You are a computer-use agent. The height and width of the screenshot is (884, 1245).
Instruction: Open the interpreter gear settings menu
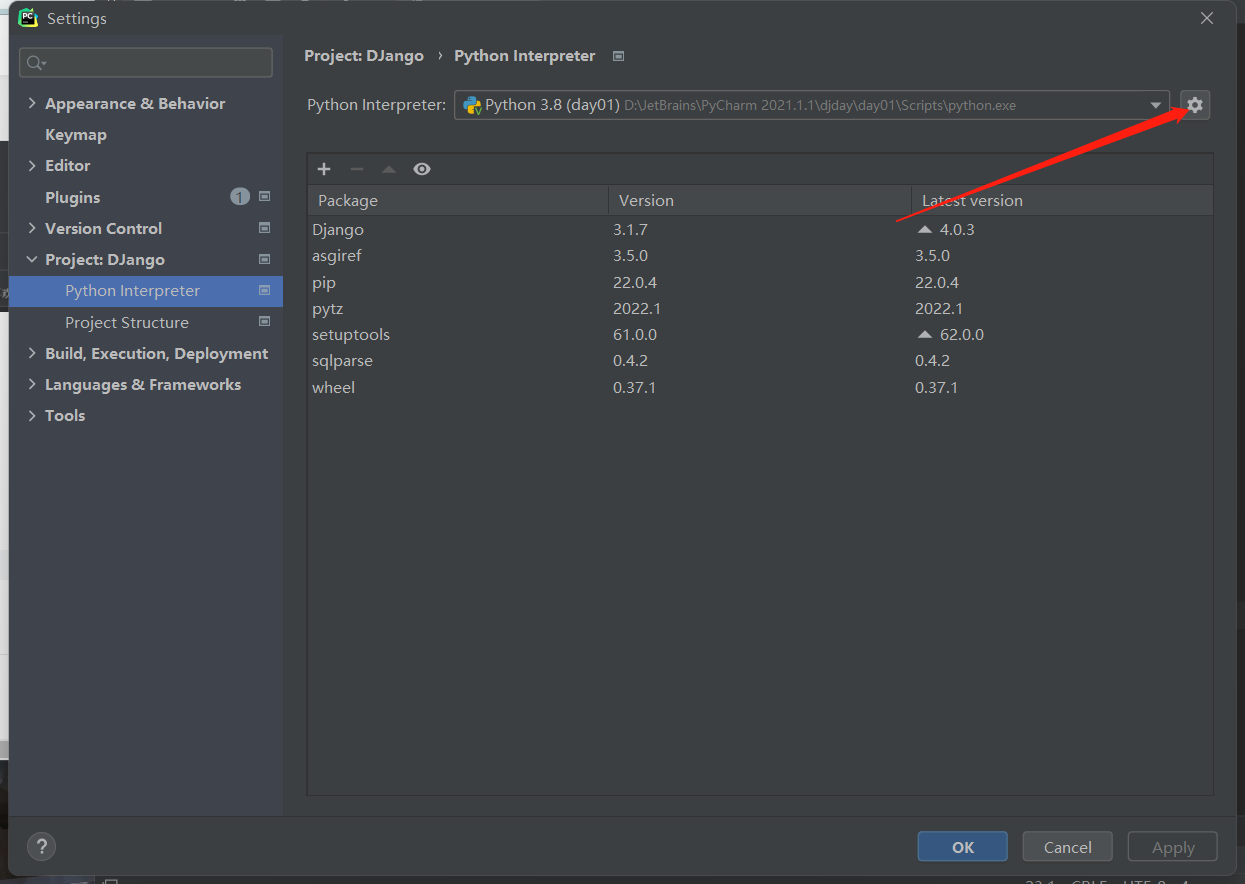[x=1195, y=105]
